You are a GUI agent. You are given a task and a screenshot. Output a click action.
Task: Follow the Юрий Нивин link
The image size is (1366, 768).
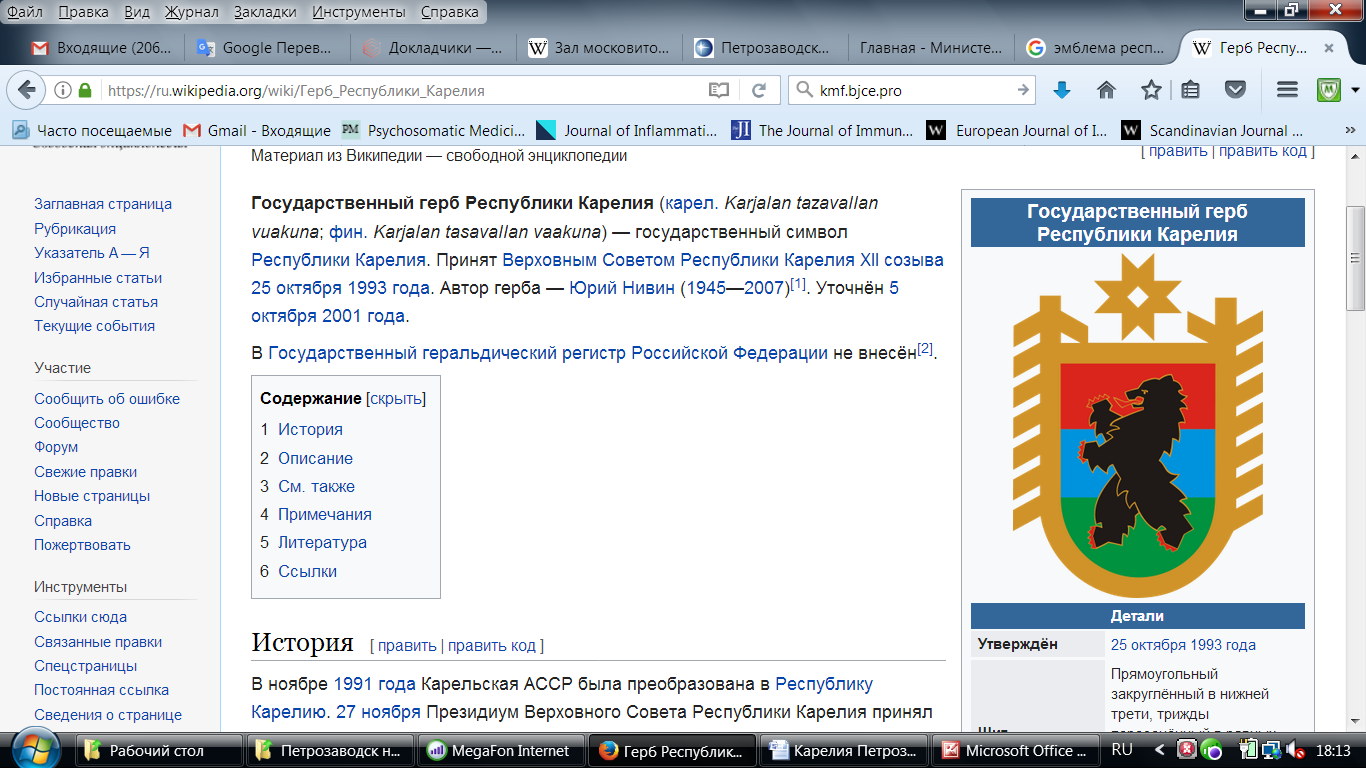(x=622, y=288)
